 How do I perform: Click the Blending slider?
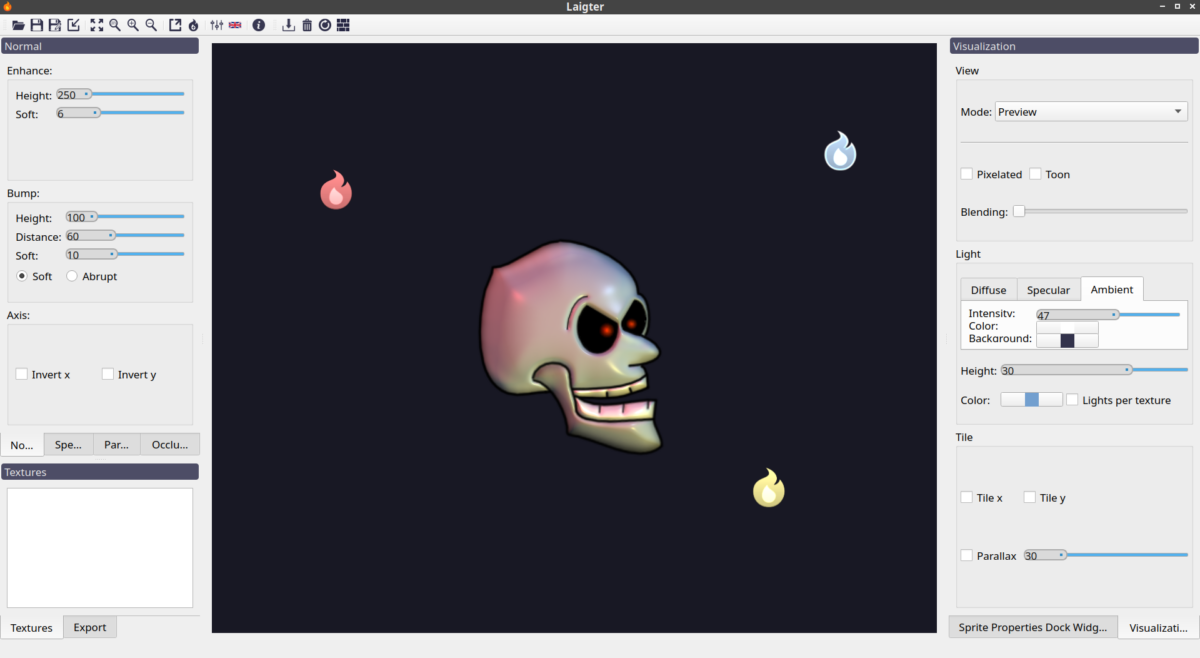(1102, 211)
